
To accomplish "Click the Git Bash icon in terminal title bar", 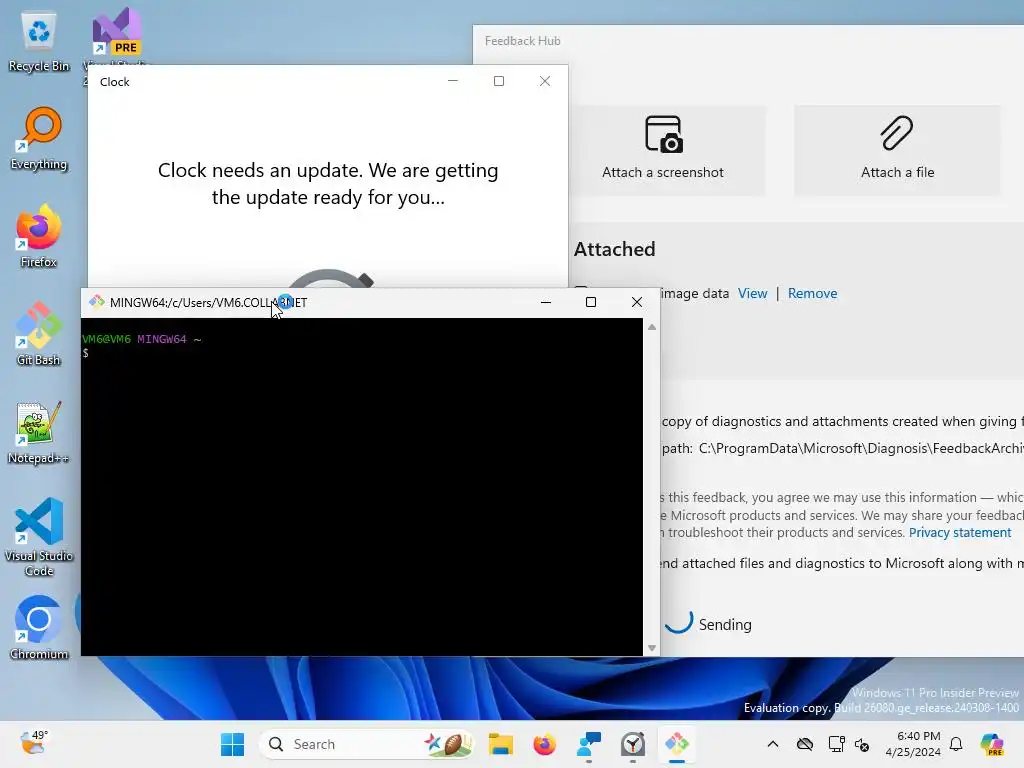I will click(x=97, y=302).
